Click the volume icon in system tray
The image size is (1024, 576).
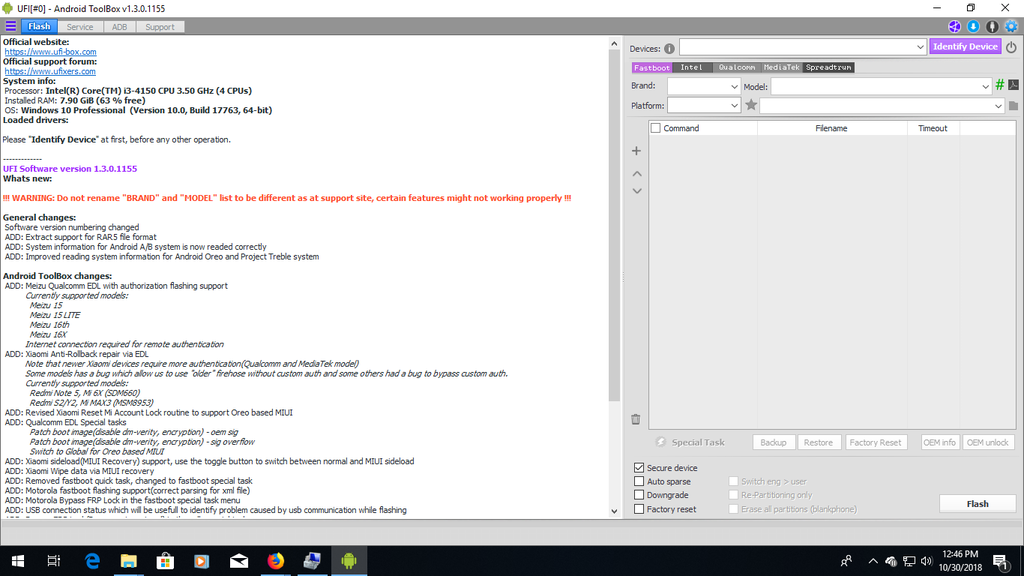click(926, 561)
